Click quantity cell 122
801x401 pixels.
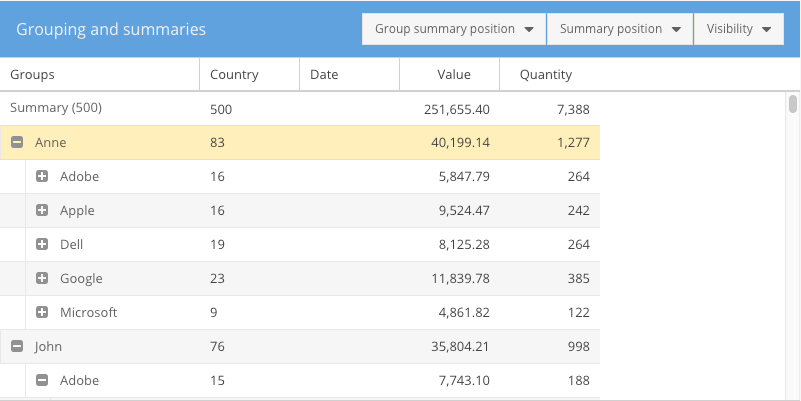[x=578, y=312]
